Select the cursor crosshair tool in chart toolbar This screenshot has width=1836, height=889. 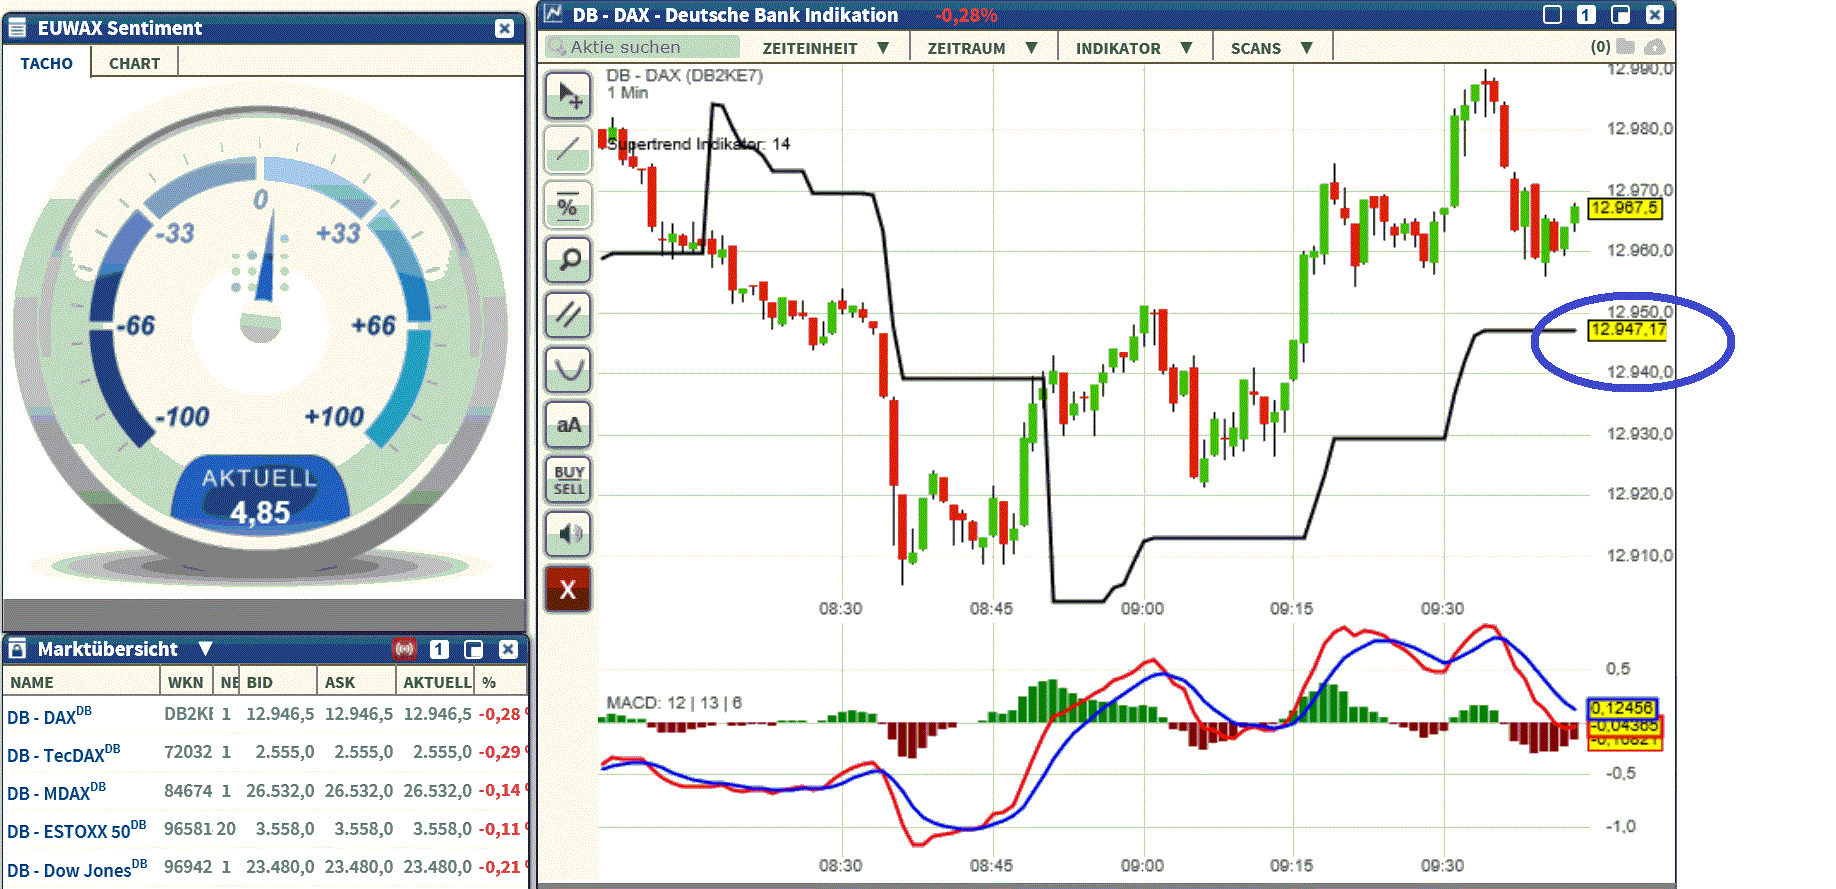(x=568, y=96)
